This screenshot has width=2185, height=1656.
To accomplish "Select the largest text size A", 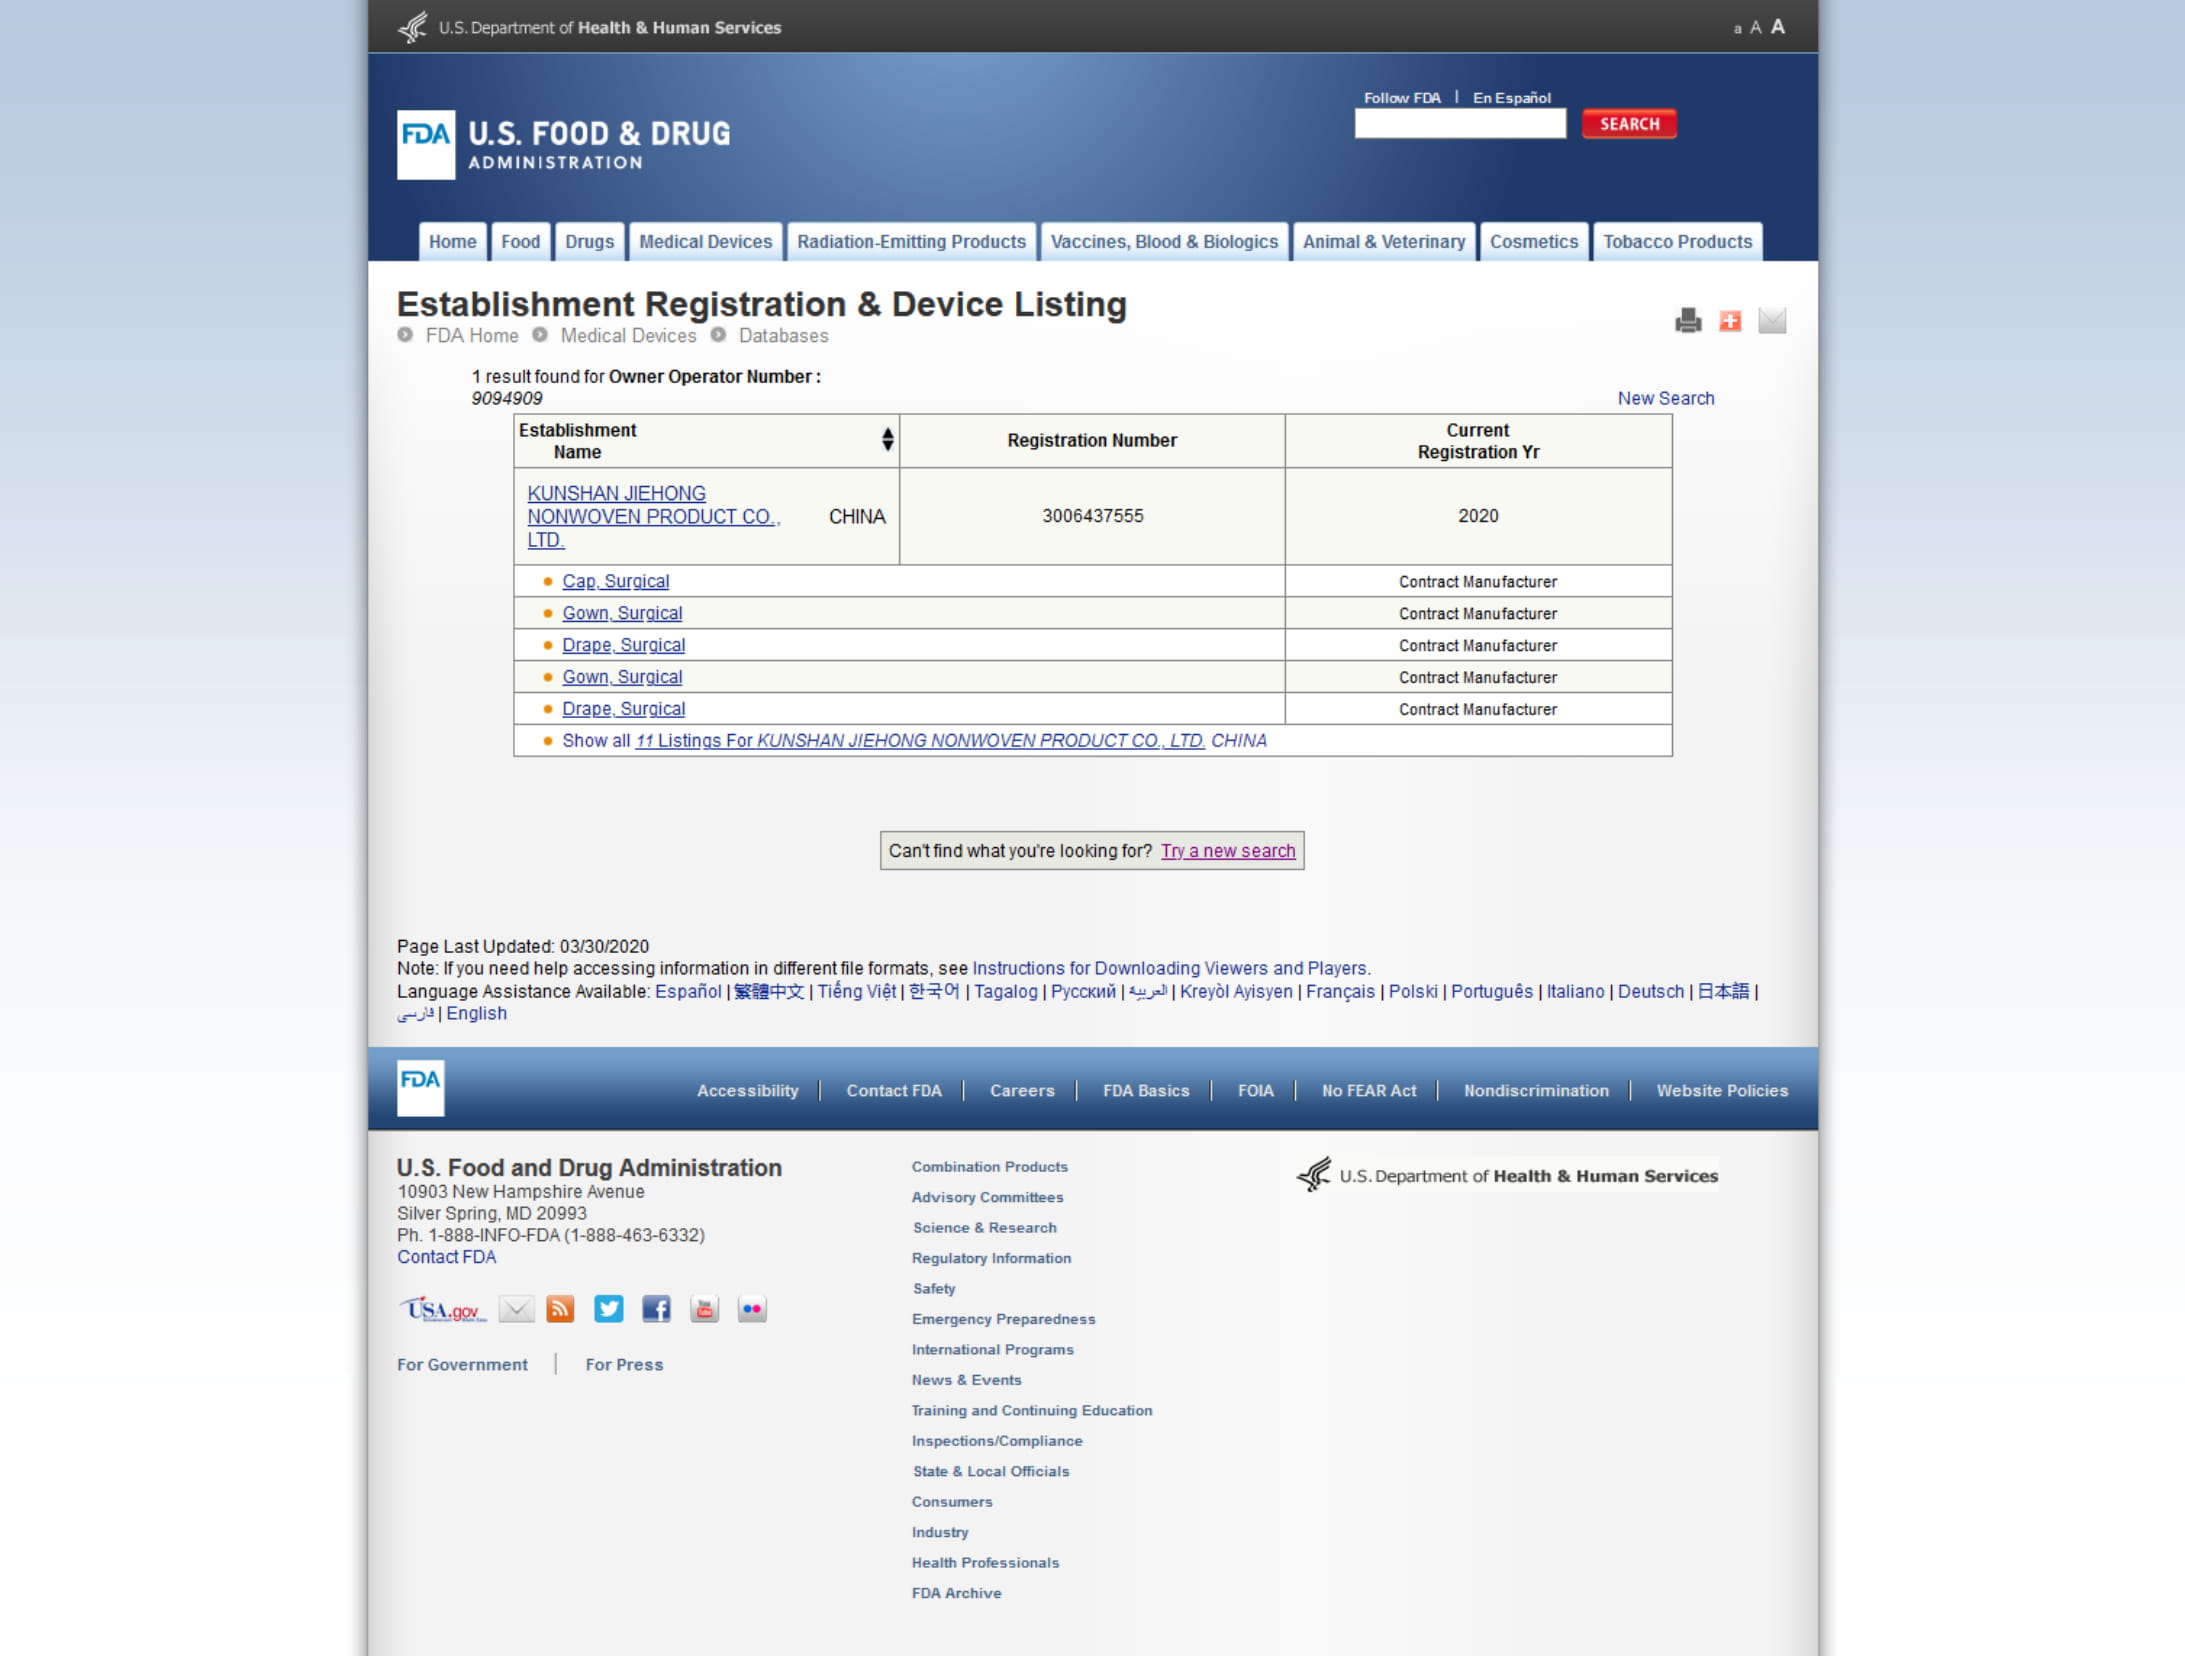I will tap(1778, 27).
